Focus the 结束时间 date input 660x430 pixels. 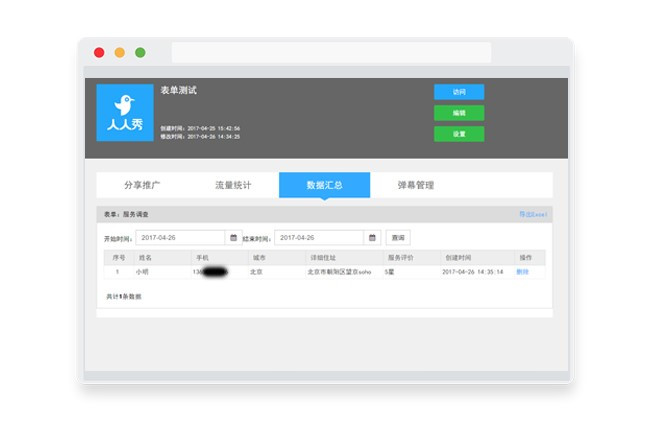pos(319,238)
